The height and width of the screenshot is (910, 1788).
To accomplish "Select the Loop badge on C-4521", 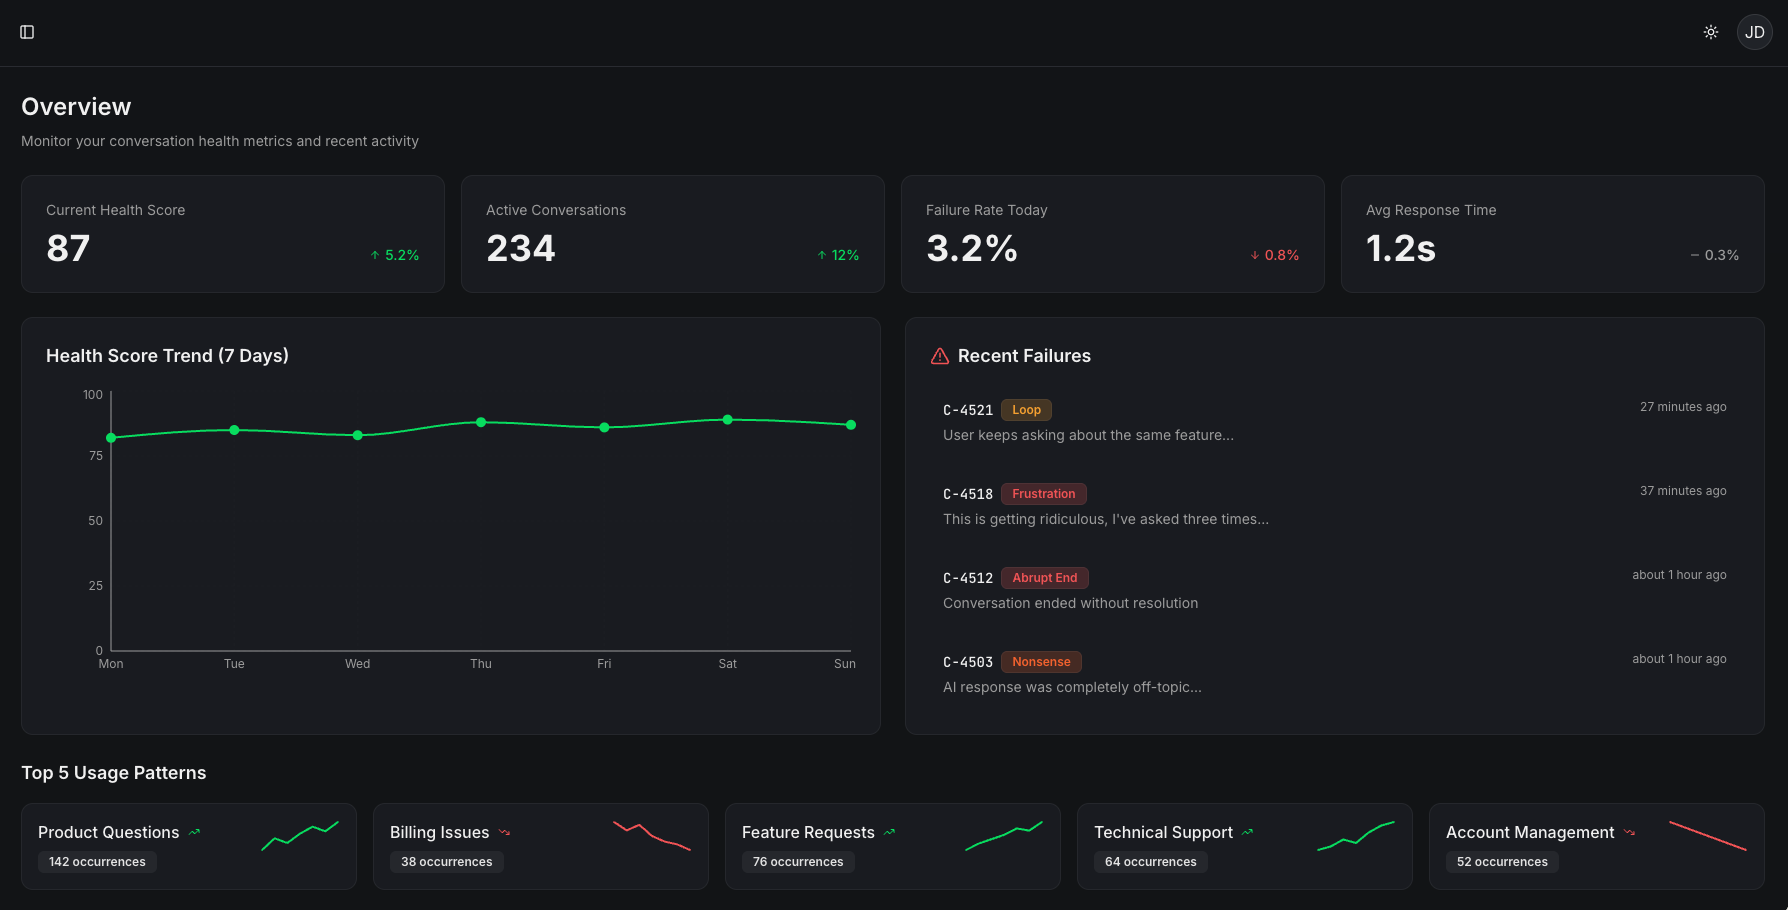I will [x=1026, y=410].
